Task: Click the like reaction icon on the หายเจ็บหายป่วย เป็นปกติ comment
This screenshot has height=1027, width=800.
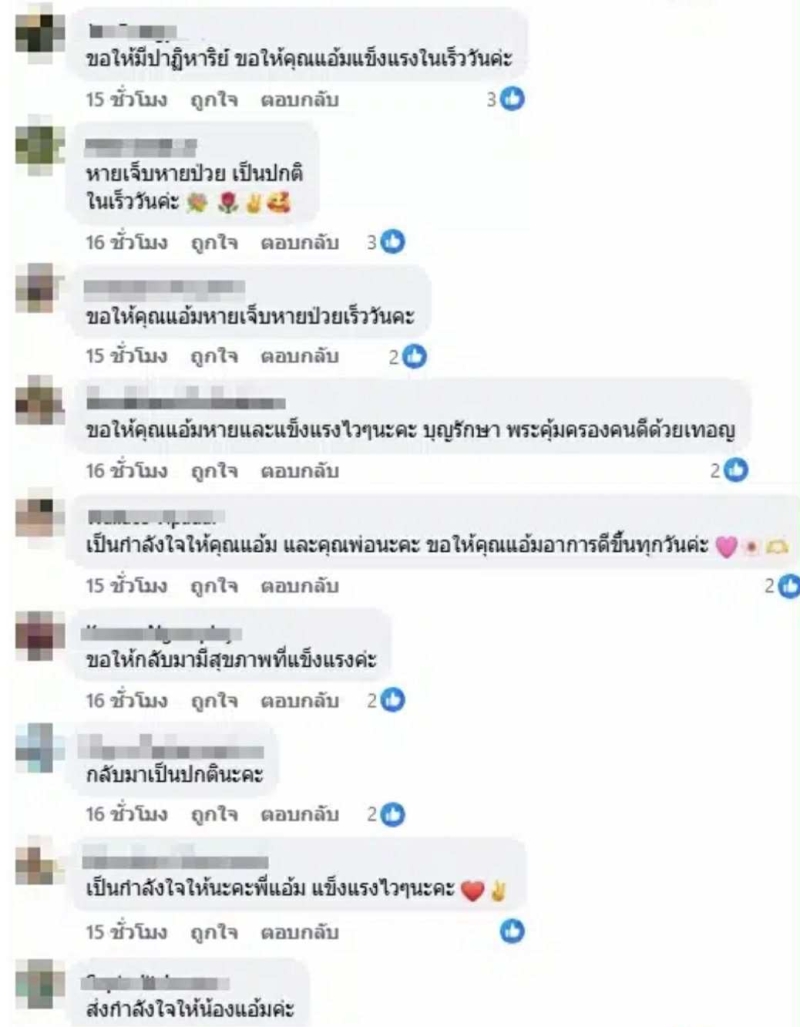Action: 392,242
